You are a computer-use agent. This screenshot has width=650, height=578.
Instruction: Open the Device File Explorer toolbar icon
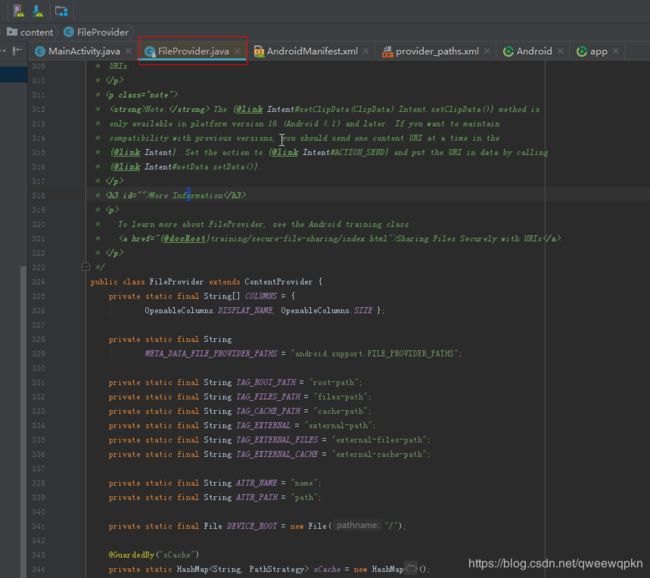[x=61, y=10]
